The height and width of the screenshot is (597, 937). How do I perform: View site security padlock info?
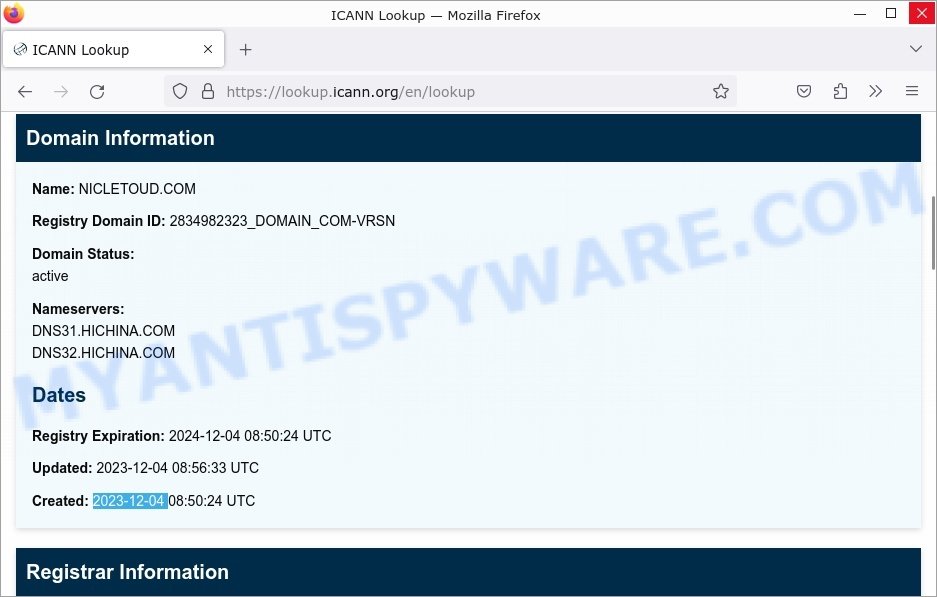click(x=207, y=91)
